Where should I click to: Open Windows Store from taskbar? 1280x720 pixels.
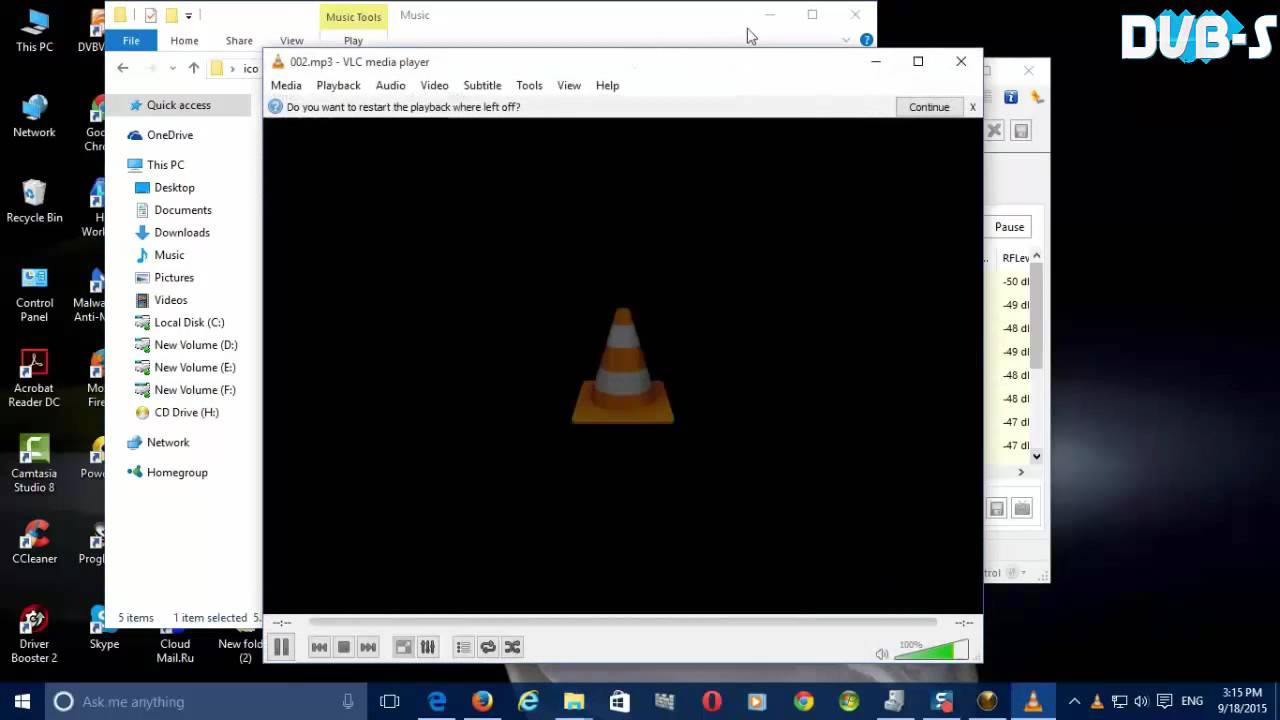[620, 701]
